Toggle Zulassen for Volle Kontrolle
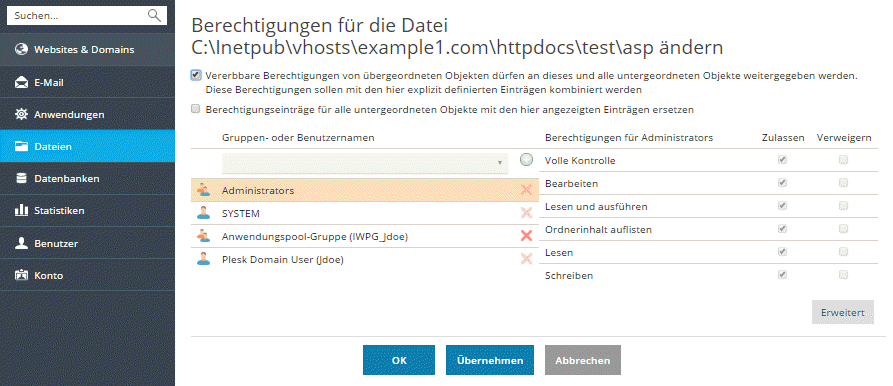 [783, 160]
